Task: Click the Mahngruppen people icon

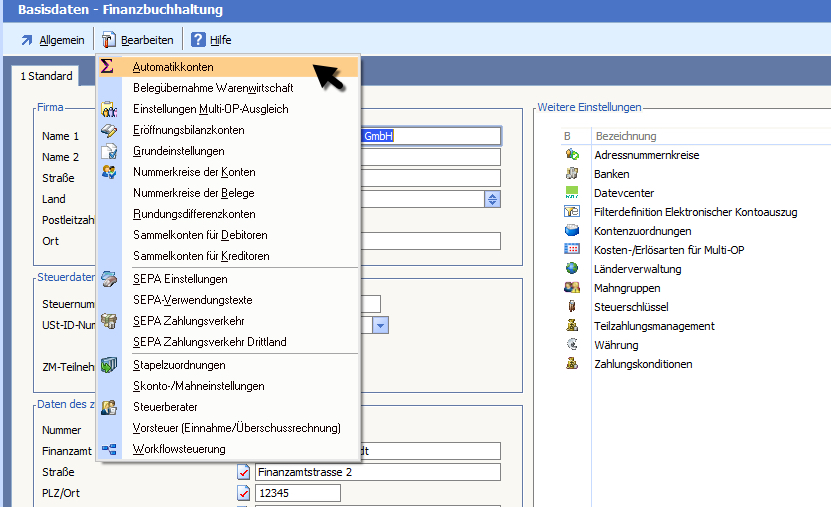Action: coord(572,288)
